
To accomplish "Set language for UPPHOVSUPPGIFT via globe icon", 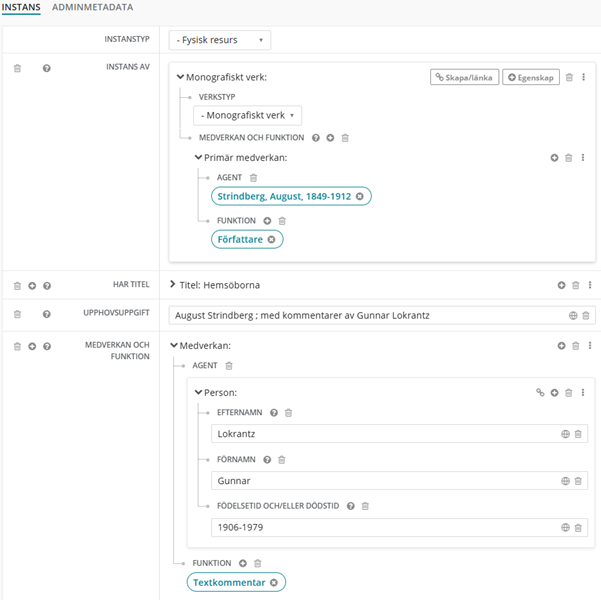I will pyautogui.click(x=573, y=315).
